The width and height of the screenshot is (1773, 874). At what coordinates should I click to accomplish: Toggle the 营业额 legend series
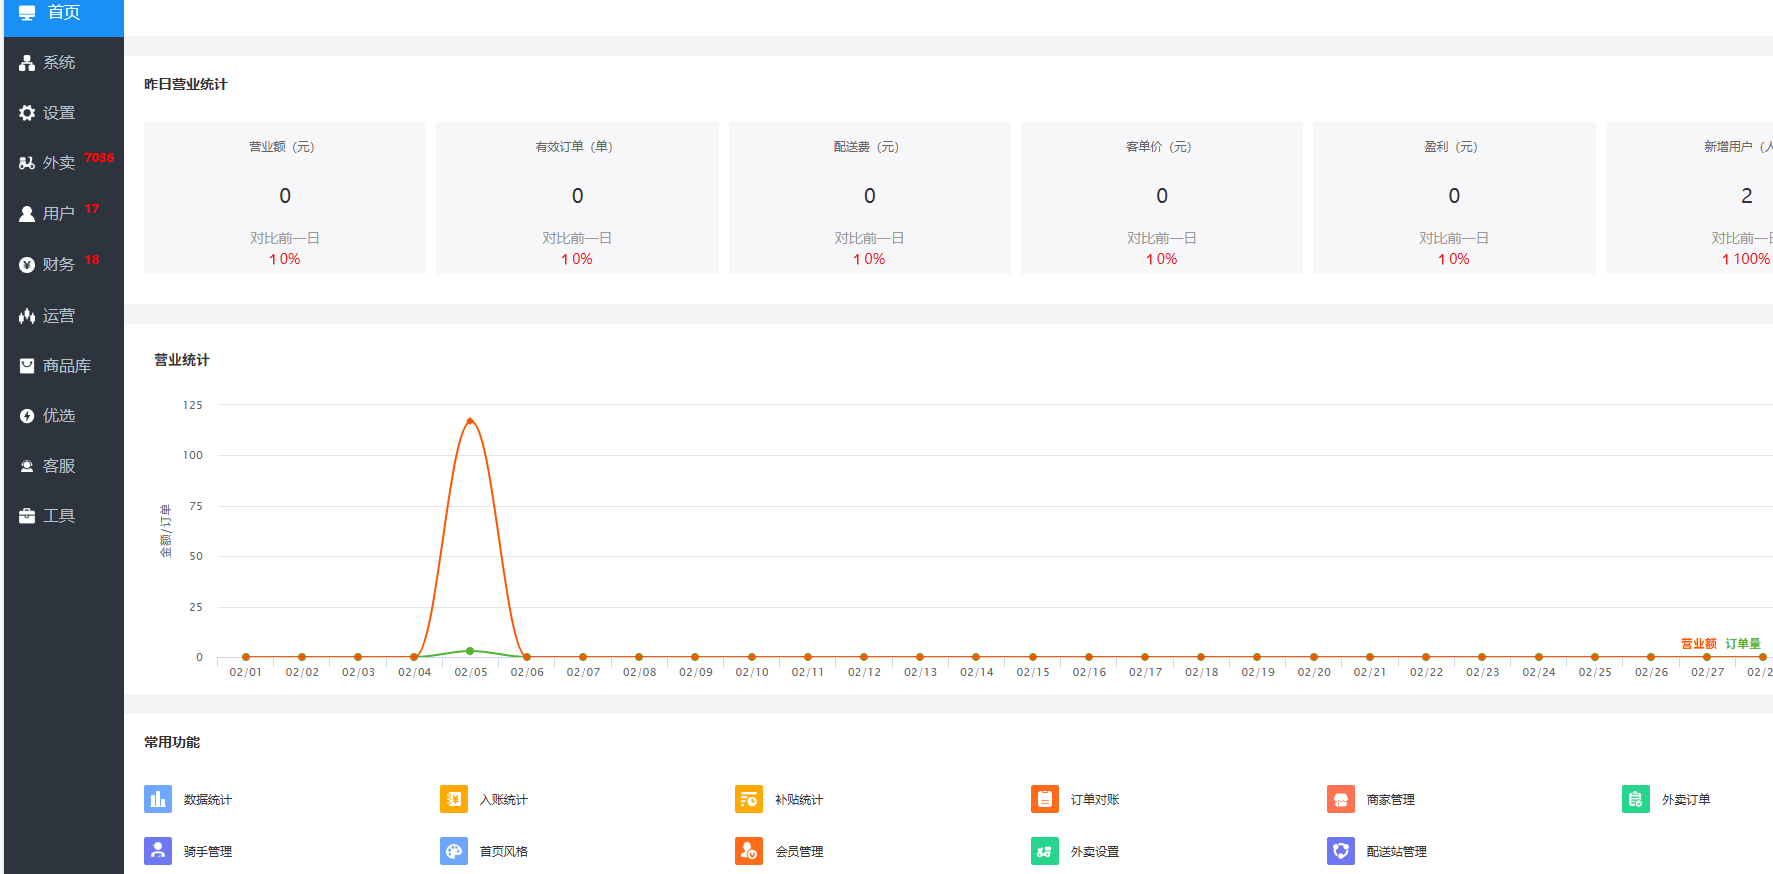coord(1698,644)
